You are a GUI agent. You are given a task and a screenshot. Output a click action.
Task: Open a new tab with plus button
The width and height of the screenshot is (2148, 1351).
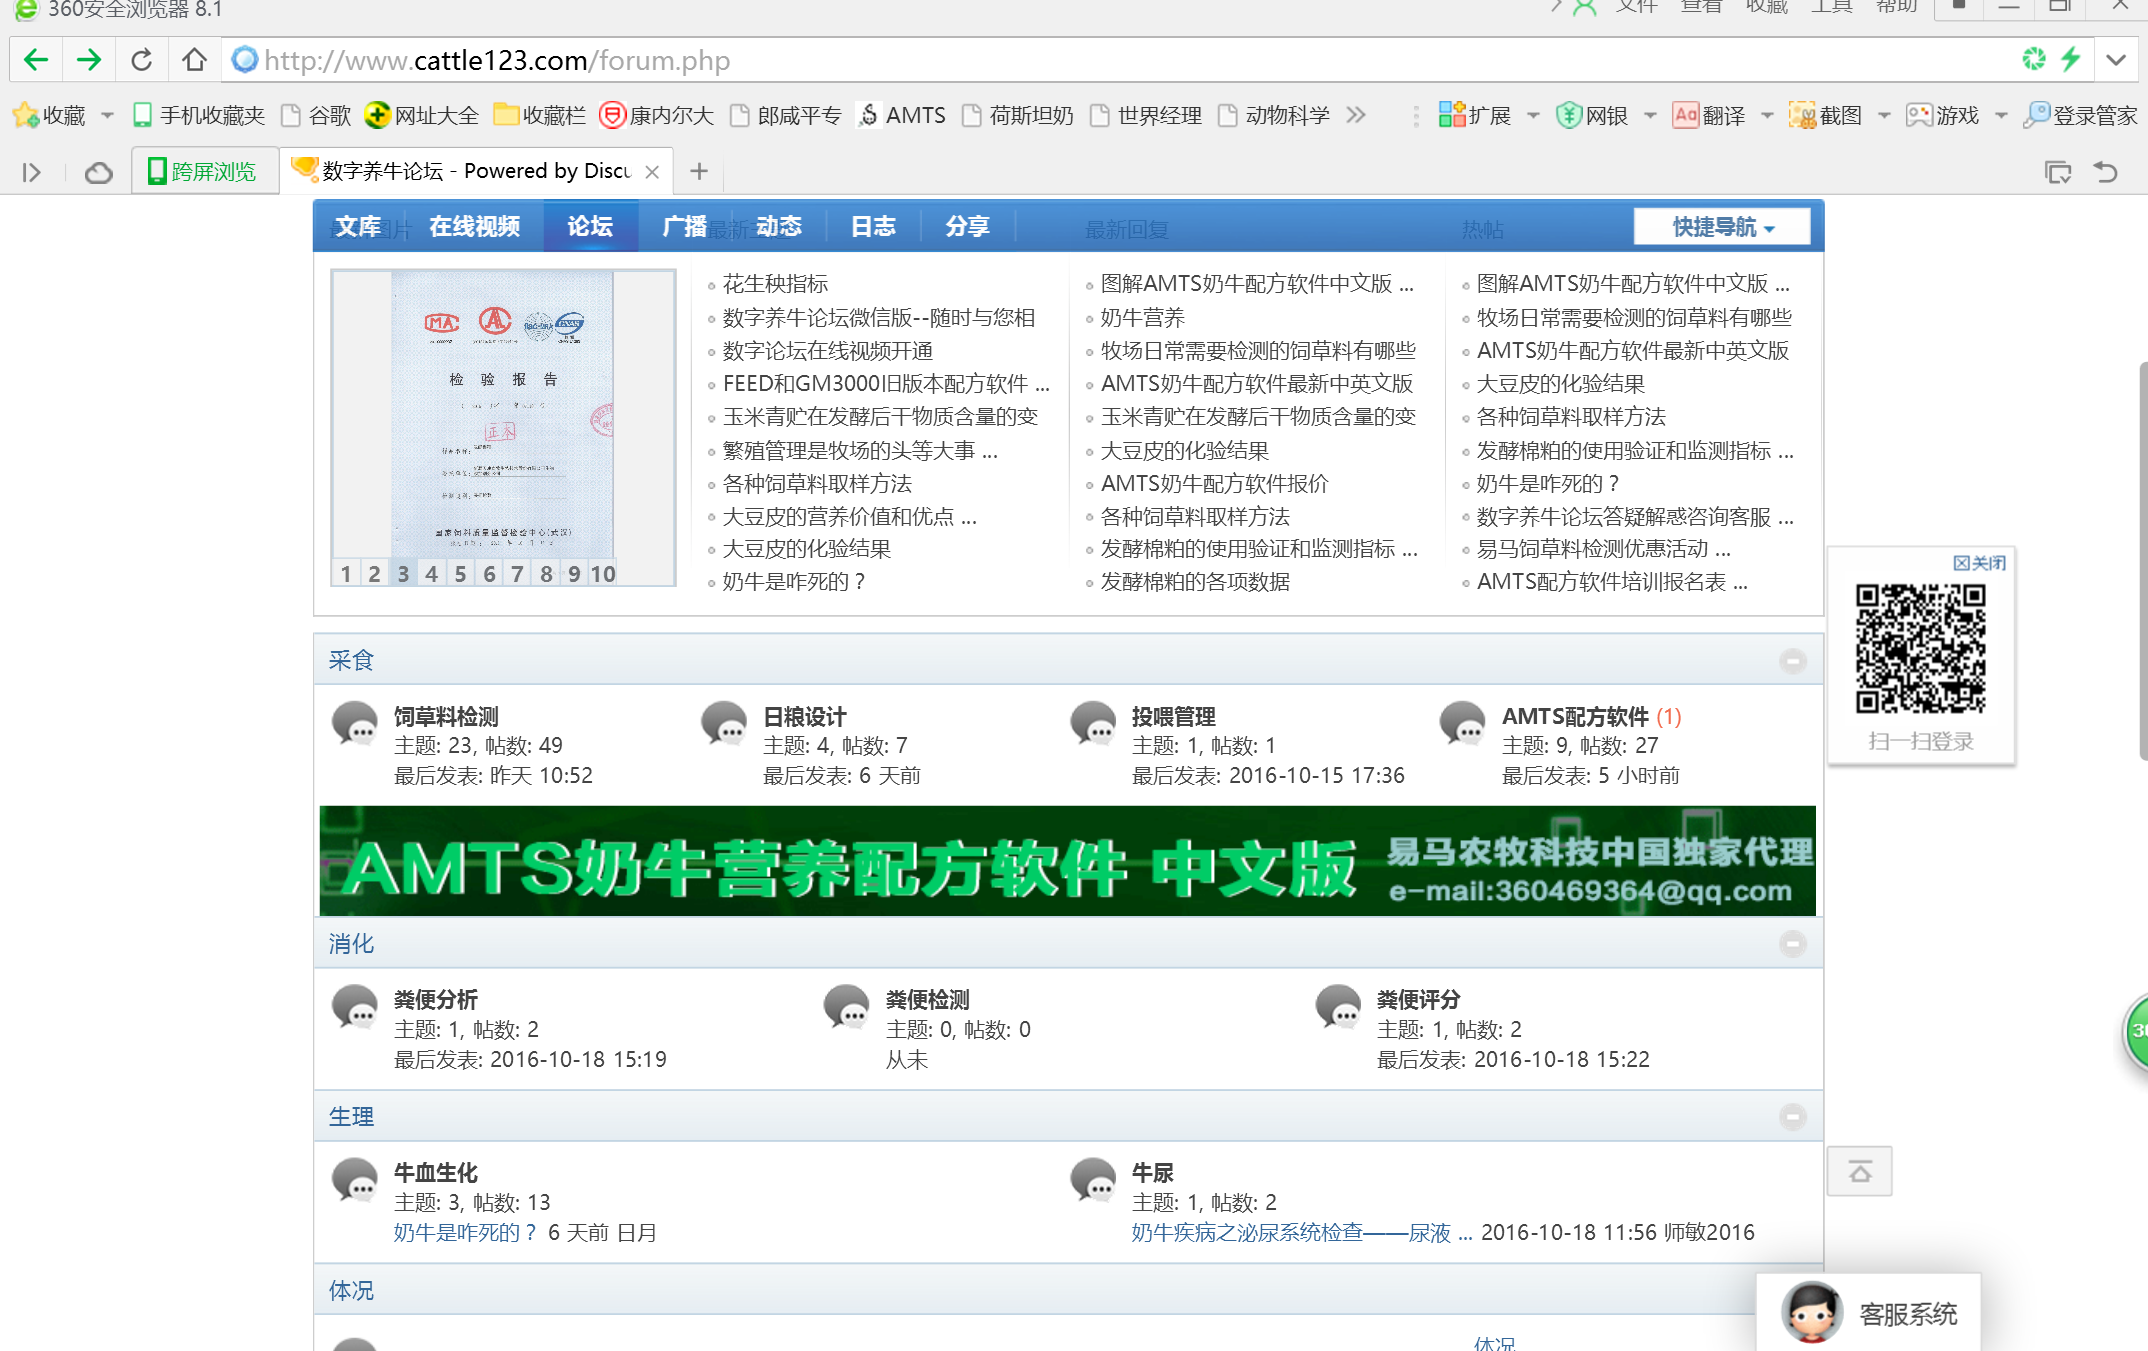point(699,172)
